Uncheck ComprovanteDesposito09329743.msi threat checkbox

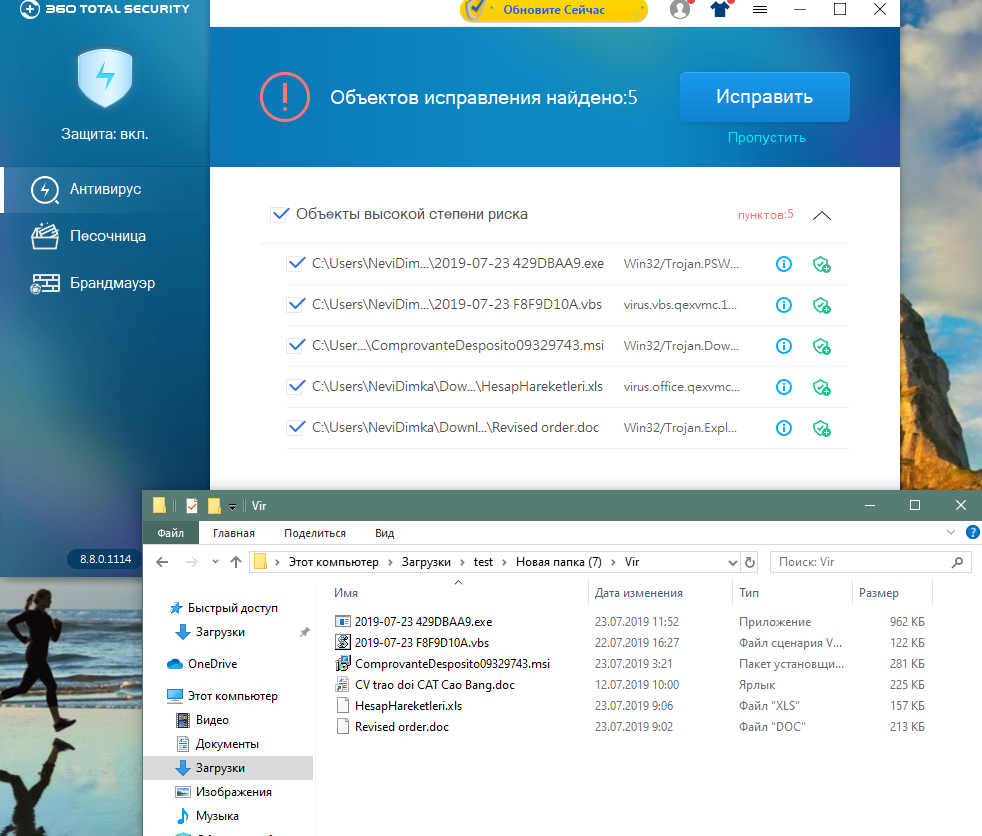coord(296,346)
